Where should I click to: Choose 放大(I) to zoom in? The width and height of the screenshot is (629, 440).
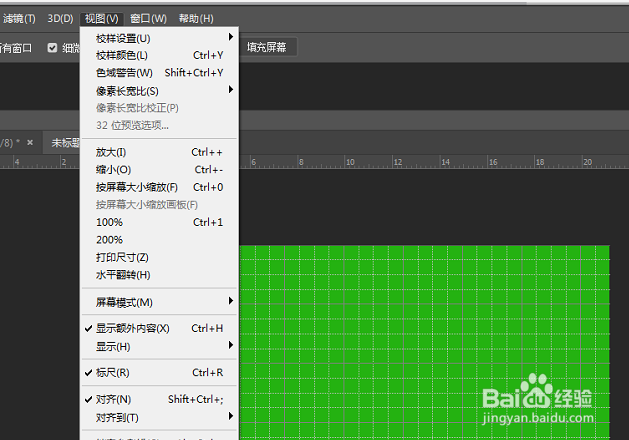pos(159,152)
